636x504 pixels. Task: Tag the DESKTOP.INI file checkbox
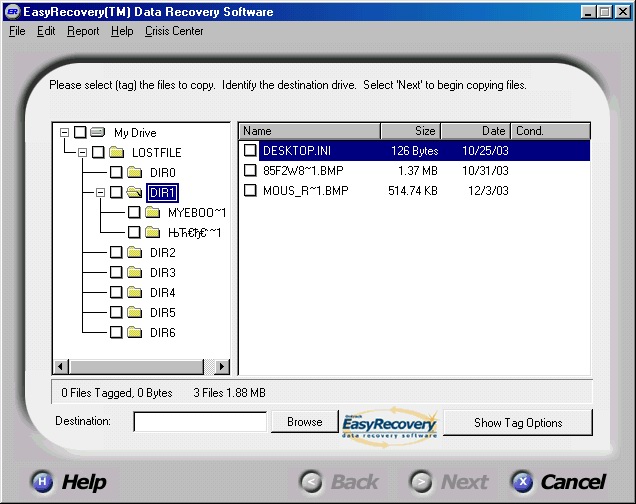[x=250, y=150]
